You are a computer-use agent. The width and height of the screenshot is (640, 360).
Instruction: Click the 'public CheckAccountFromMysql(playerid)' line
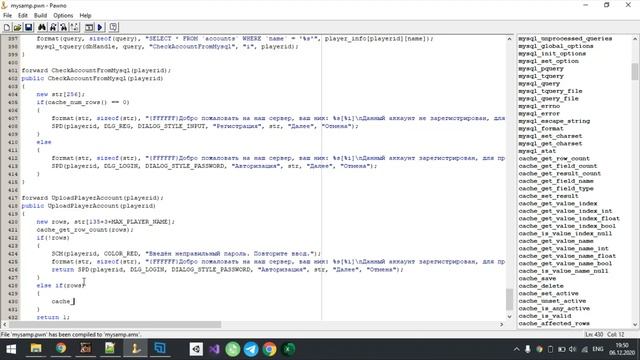click(92, 78)
